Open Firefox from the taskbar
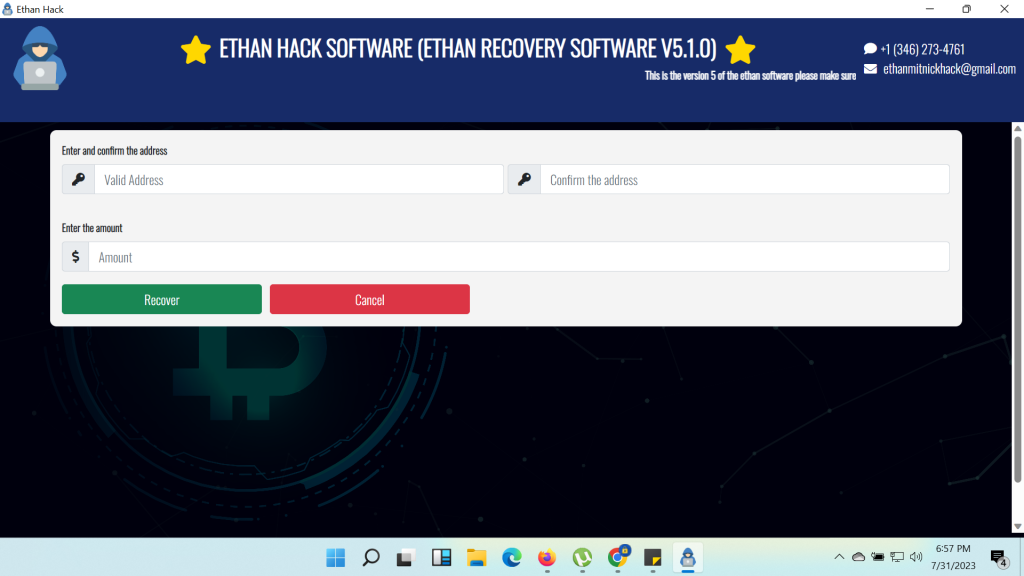This screenshot has height=576, width=1024. [546, 557]
